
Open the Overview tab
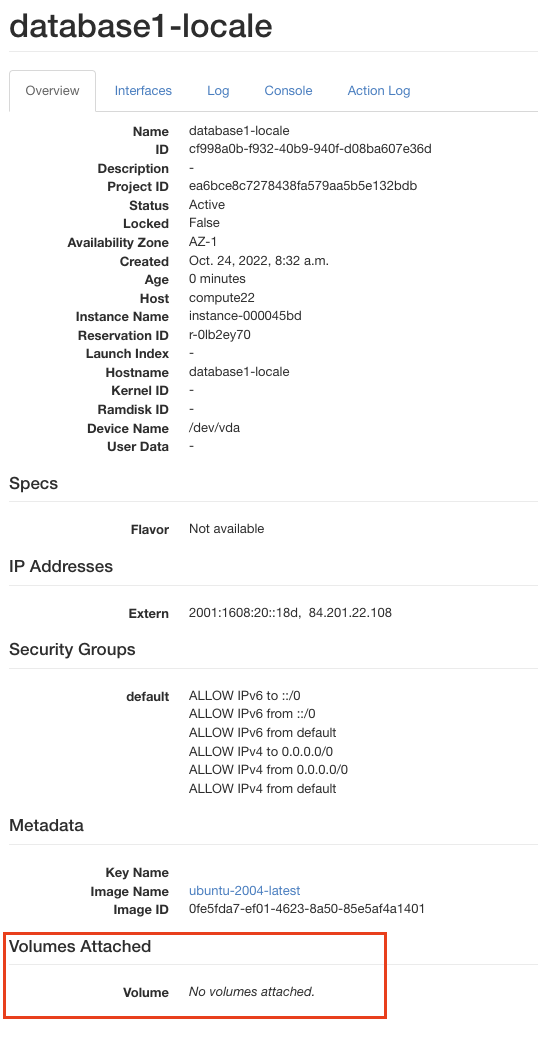click(52, 91)
